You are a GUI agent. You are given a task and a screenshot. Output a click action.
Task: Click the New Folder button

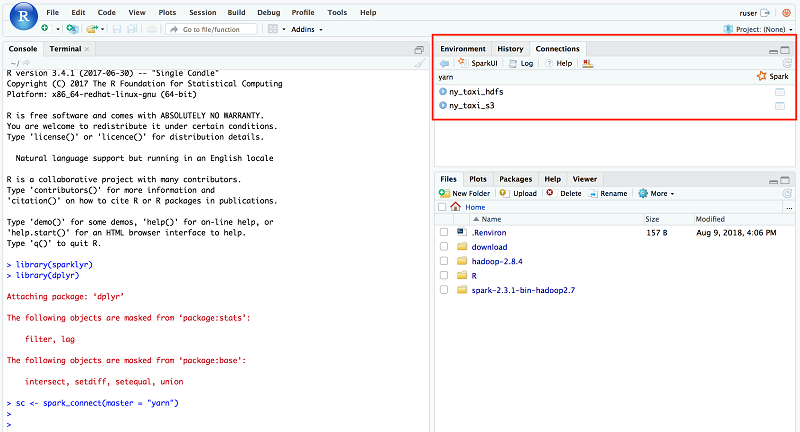click(464, 193)
